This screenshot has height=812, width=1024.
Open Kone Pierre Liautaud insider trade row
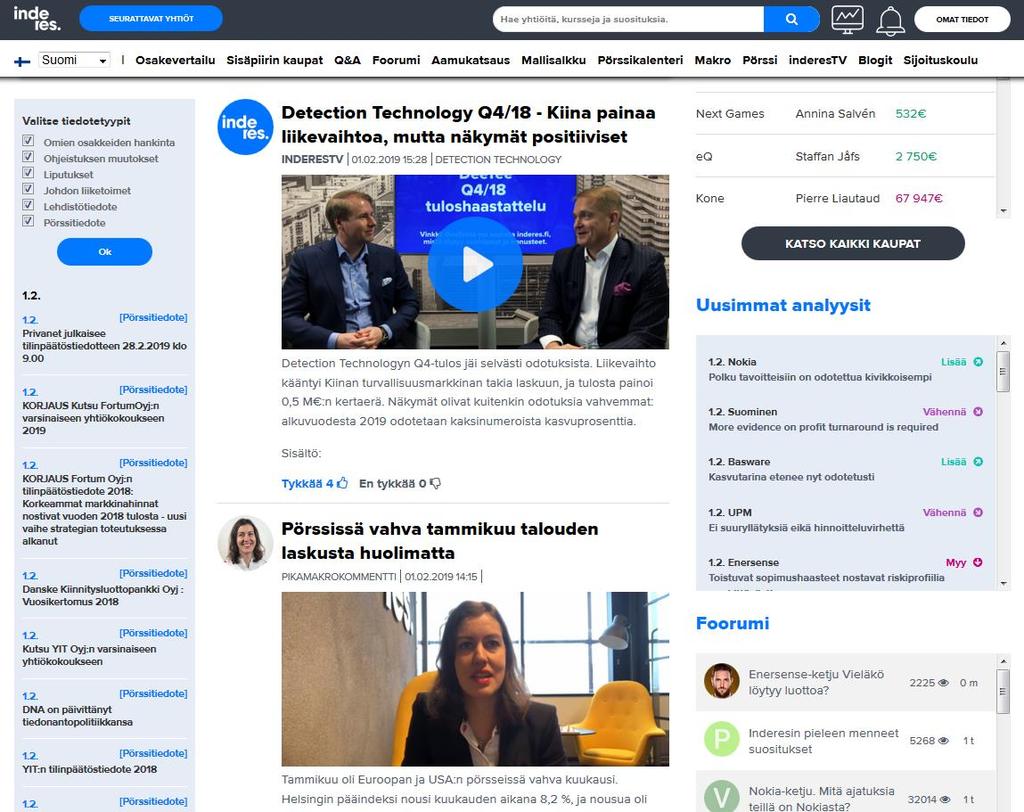coord(845,198)
